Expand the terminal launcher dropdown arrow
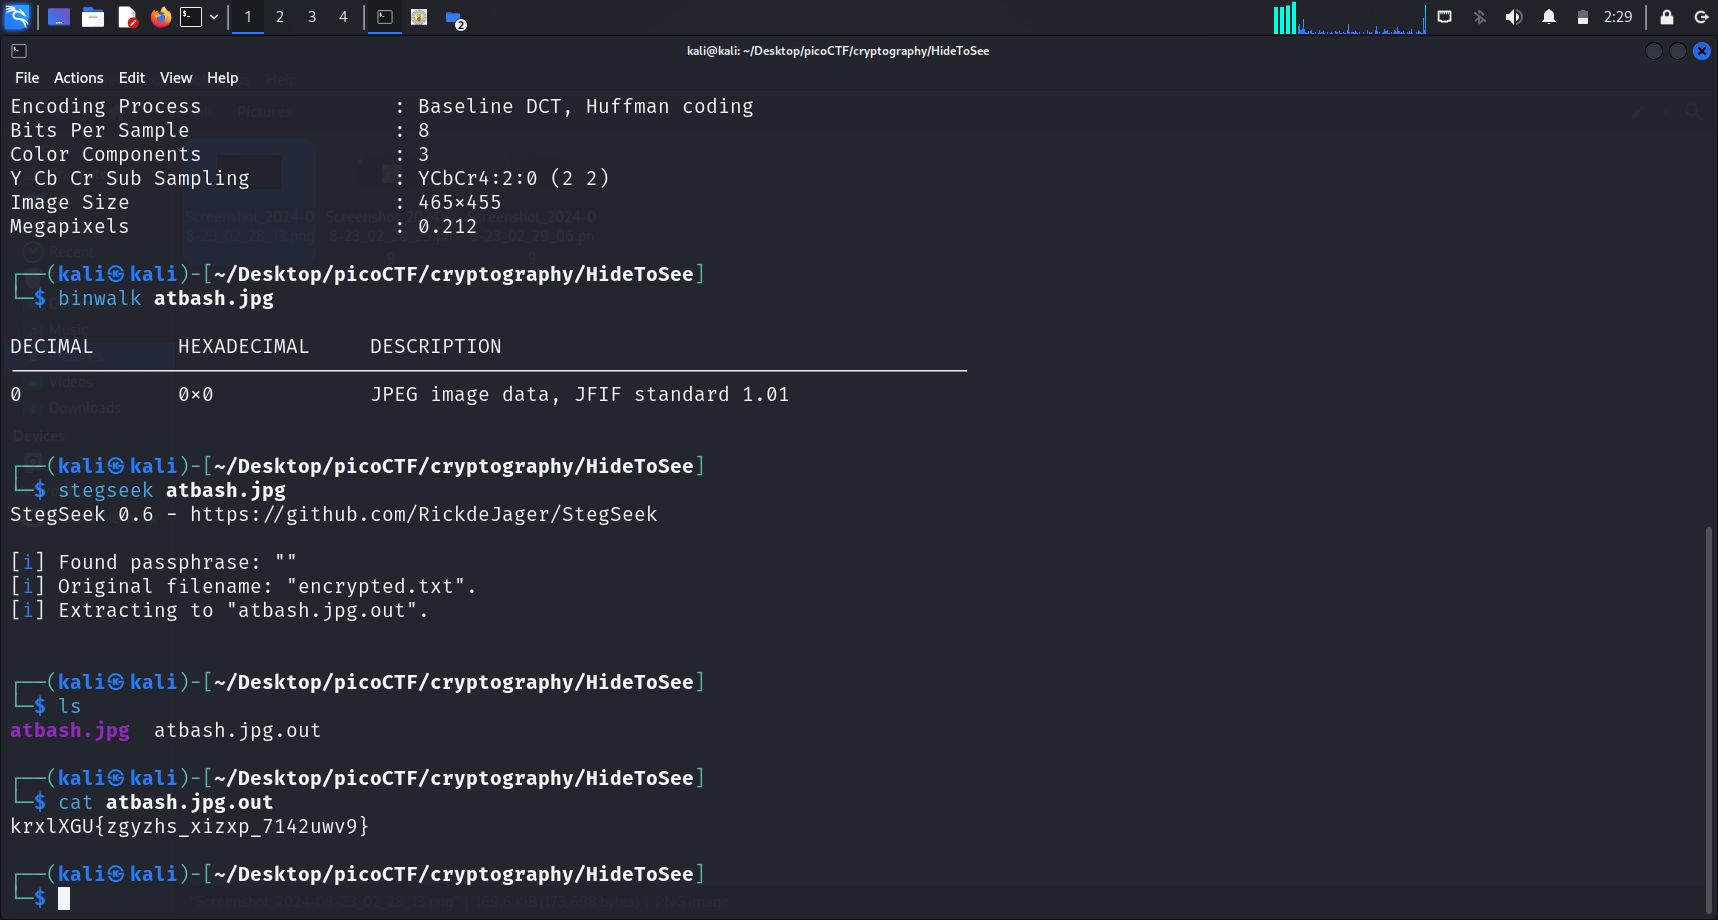 tap(214, 17)
